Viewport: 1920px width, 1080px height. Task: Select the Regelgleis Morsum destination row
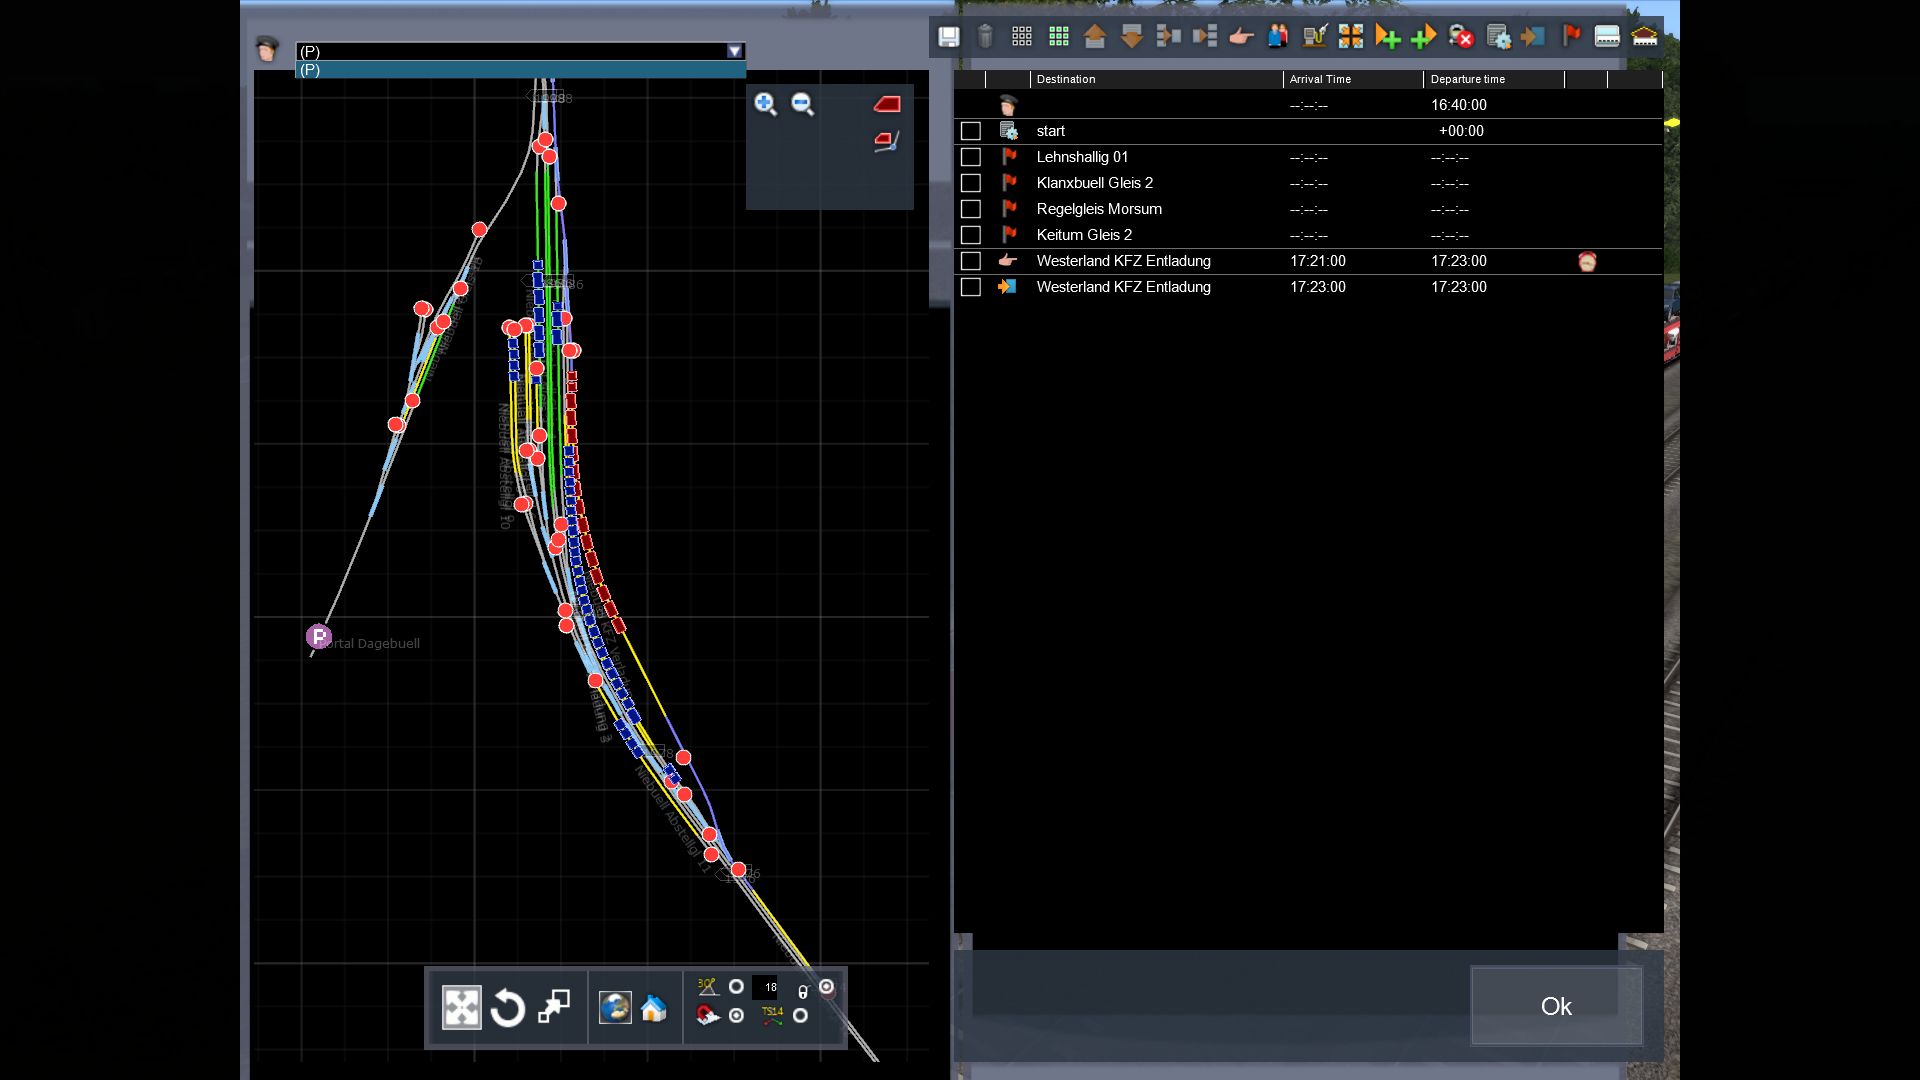tap(1099, 209)
